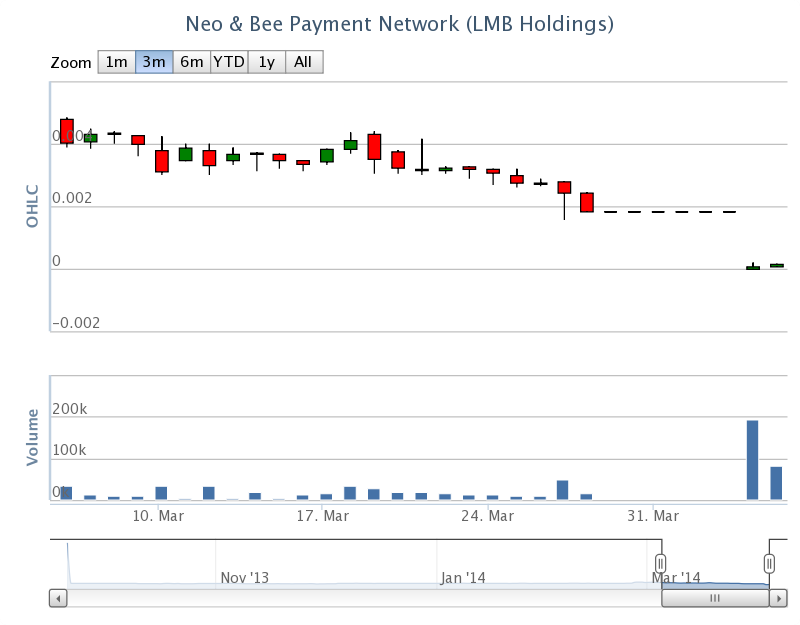Select the 1m zoom range
The height and width of the screenshot is (625, 800).
coord(116,62)
